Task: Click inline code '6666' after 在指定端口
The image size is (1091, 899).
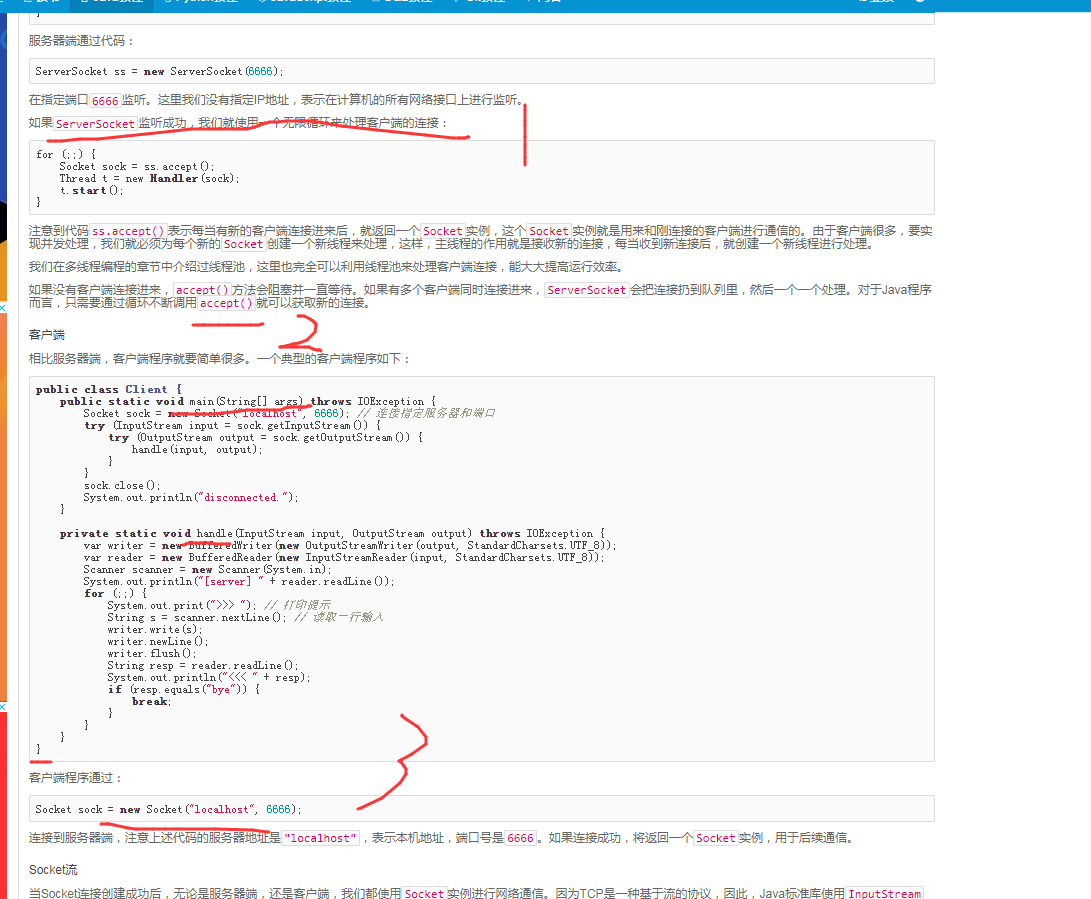Action: pos(105,101)
